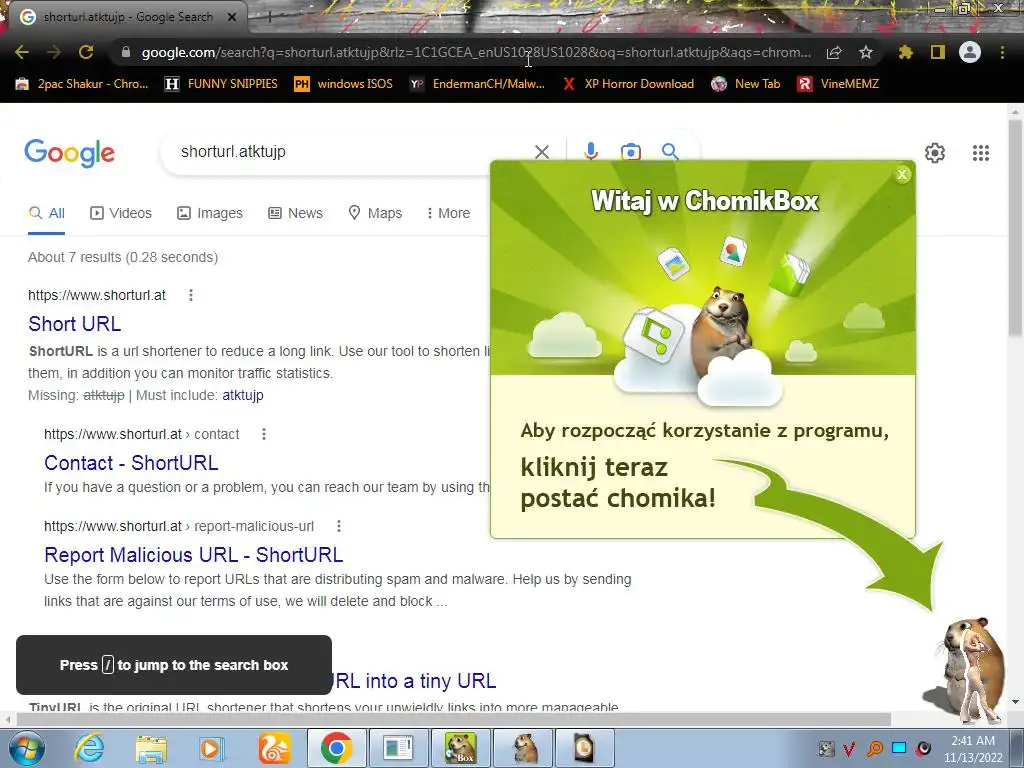Open Contact - ShortURL result
This screenshot has width=1024, height=768.
[131, 463]
